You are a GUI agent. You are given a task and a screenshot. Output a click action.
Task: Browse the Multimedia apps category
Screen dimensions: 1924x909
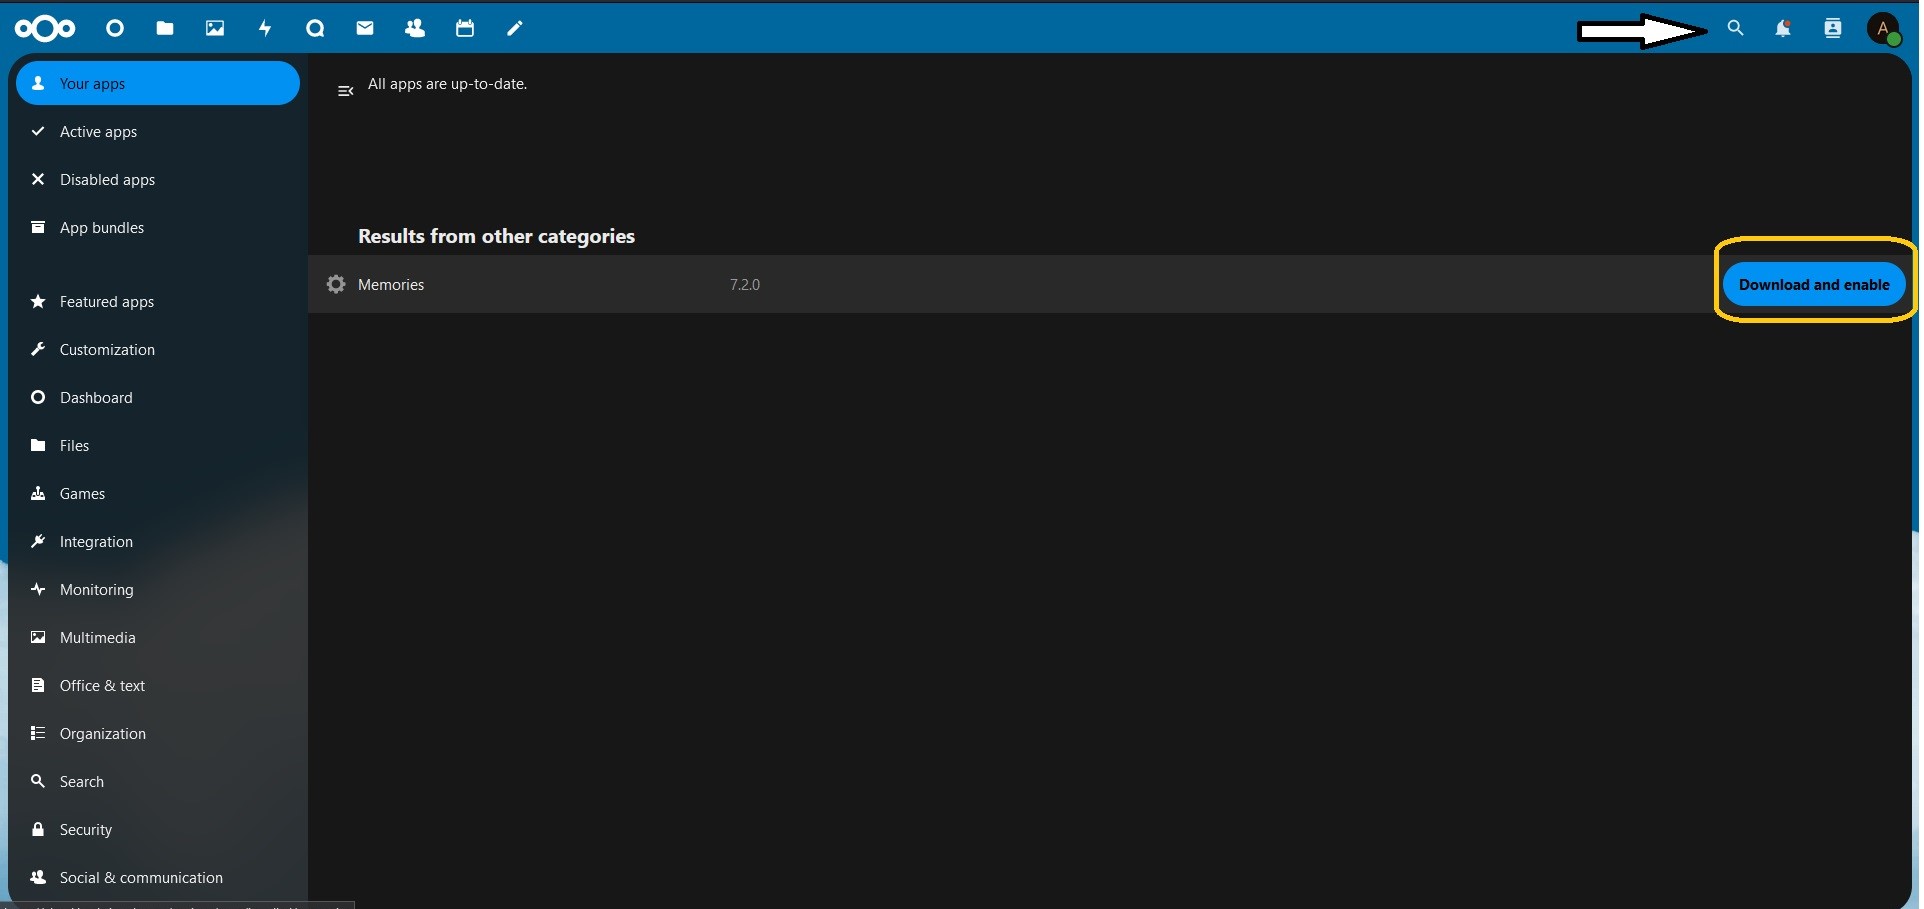[x=97, y=638]
